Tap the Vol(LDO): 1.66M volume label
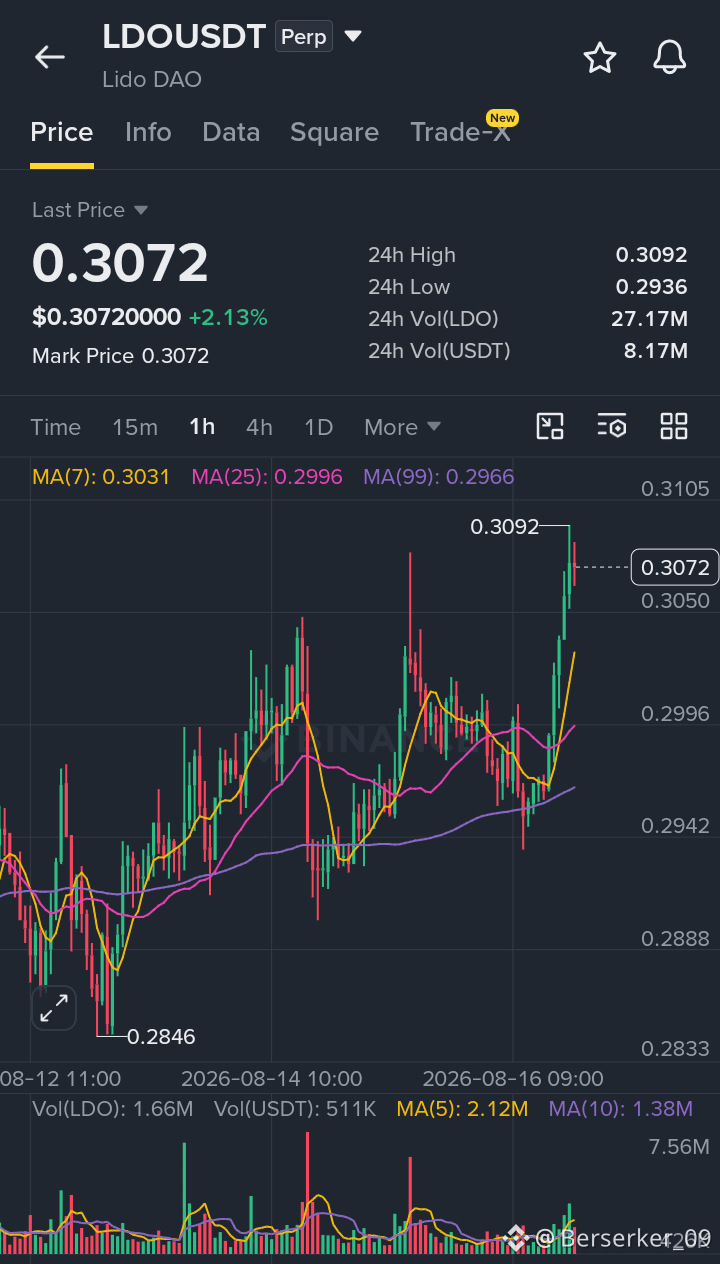The height and width of the screenshot is (1264, 720). coord(113,1109)
